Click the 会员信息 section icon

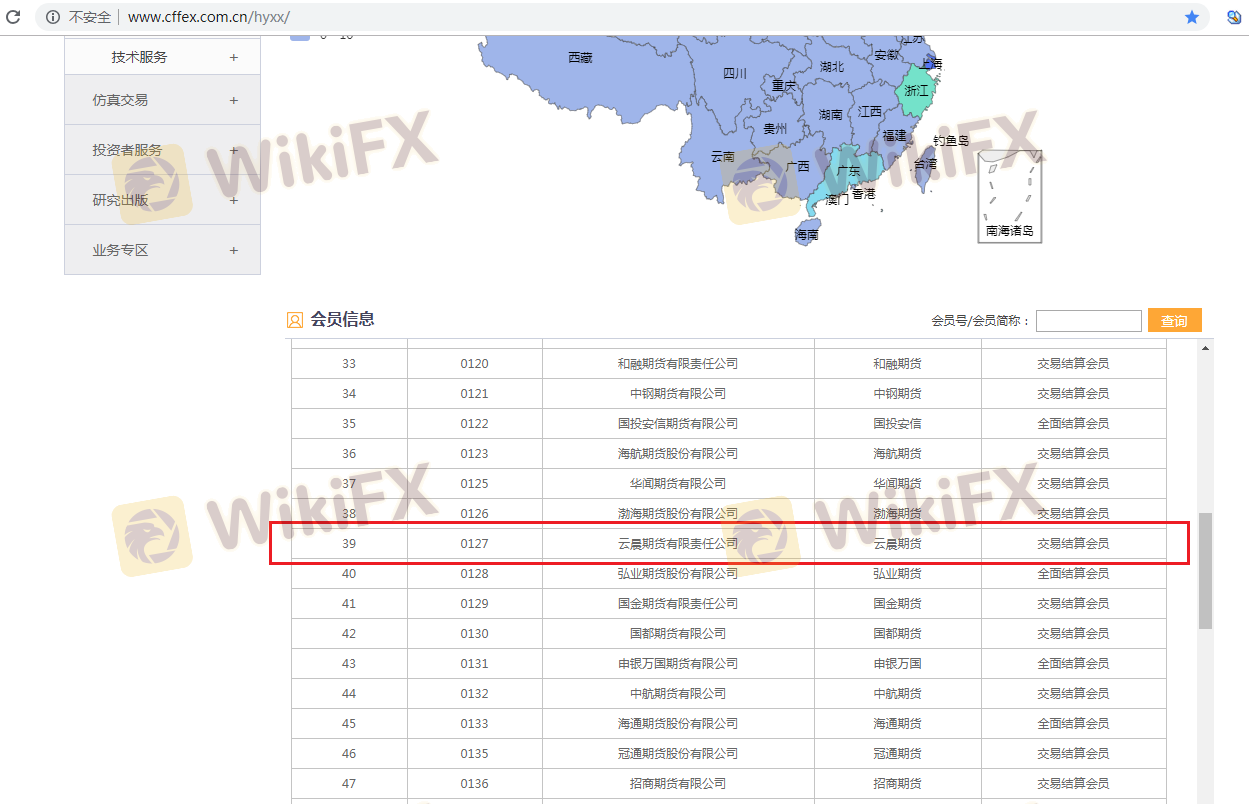point(295,320)
